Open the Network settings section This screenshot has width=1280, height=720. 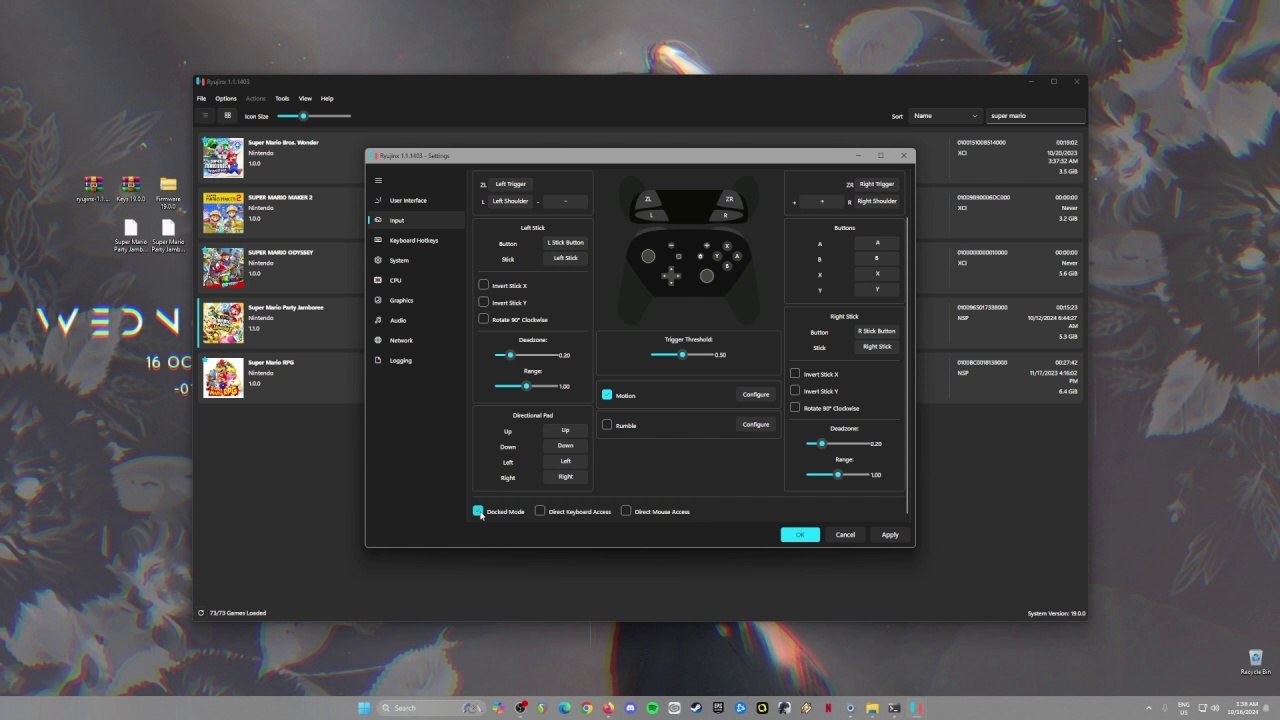400,340
